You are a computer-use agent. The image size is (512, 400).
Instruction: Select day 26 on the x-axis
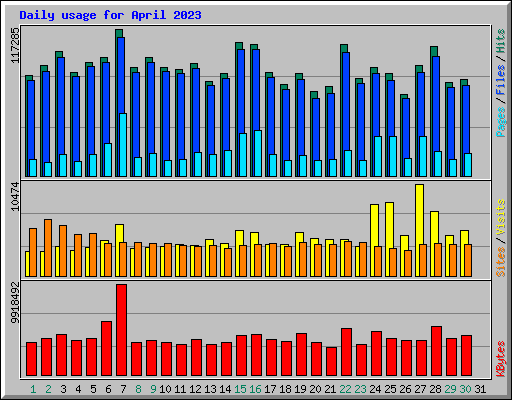405,389
